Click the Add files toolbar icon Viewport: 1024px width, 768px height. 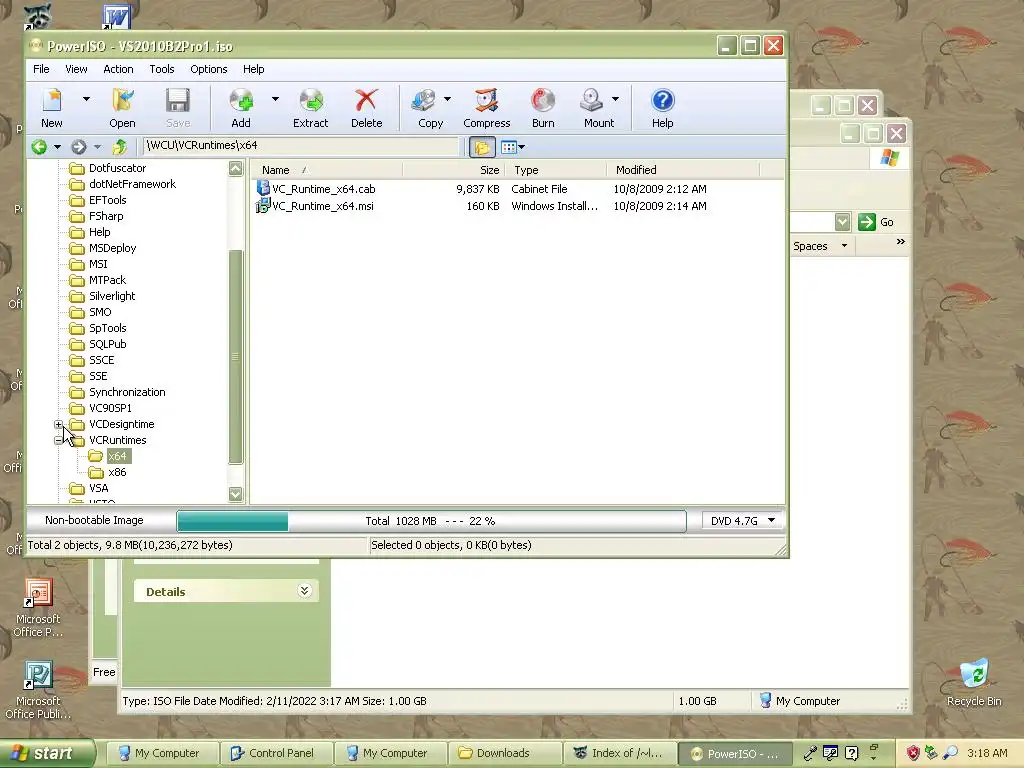241,108
